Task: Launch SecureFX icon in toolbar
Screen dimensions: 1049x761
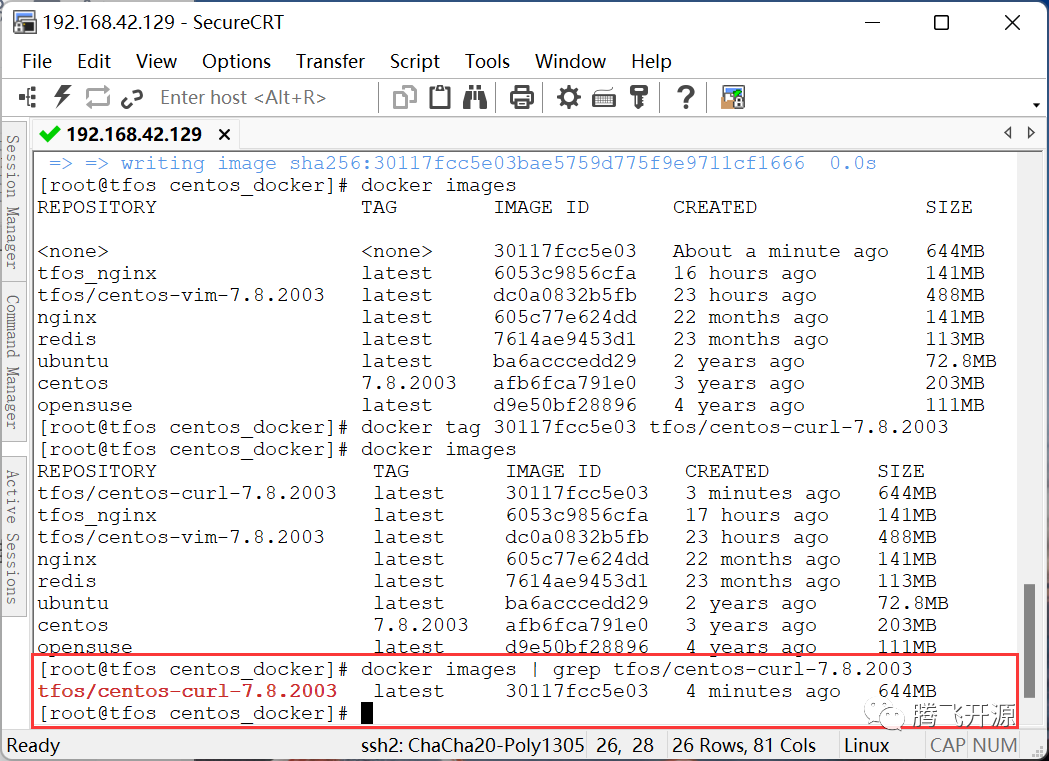Action: coord(733,98)
